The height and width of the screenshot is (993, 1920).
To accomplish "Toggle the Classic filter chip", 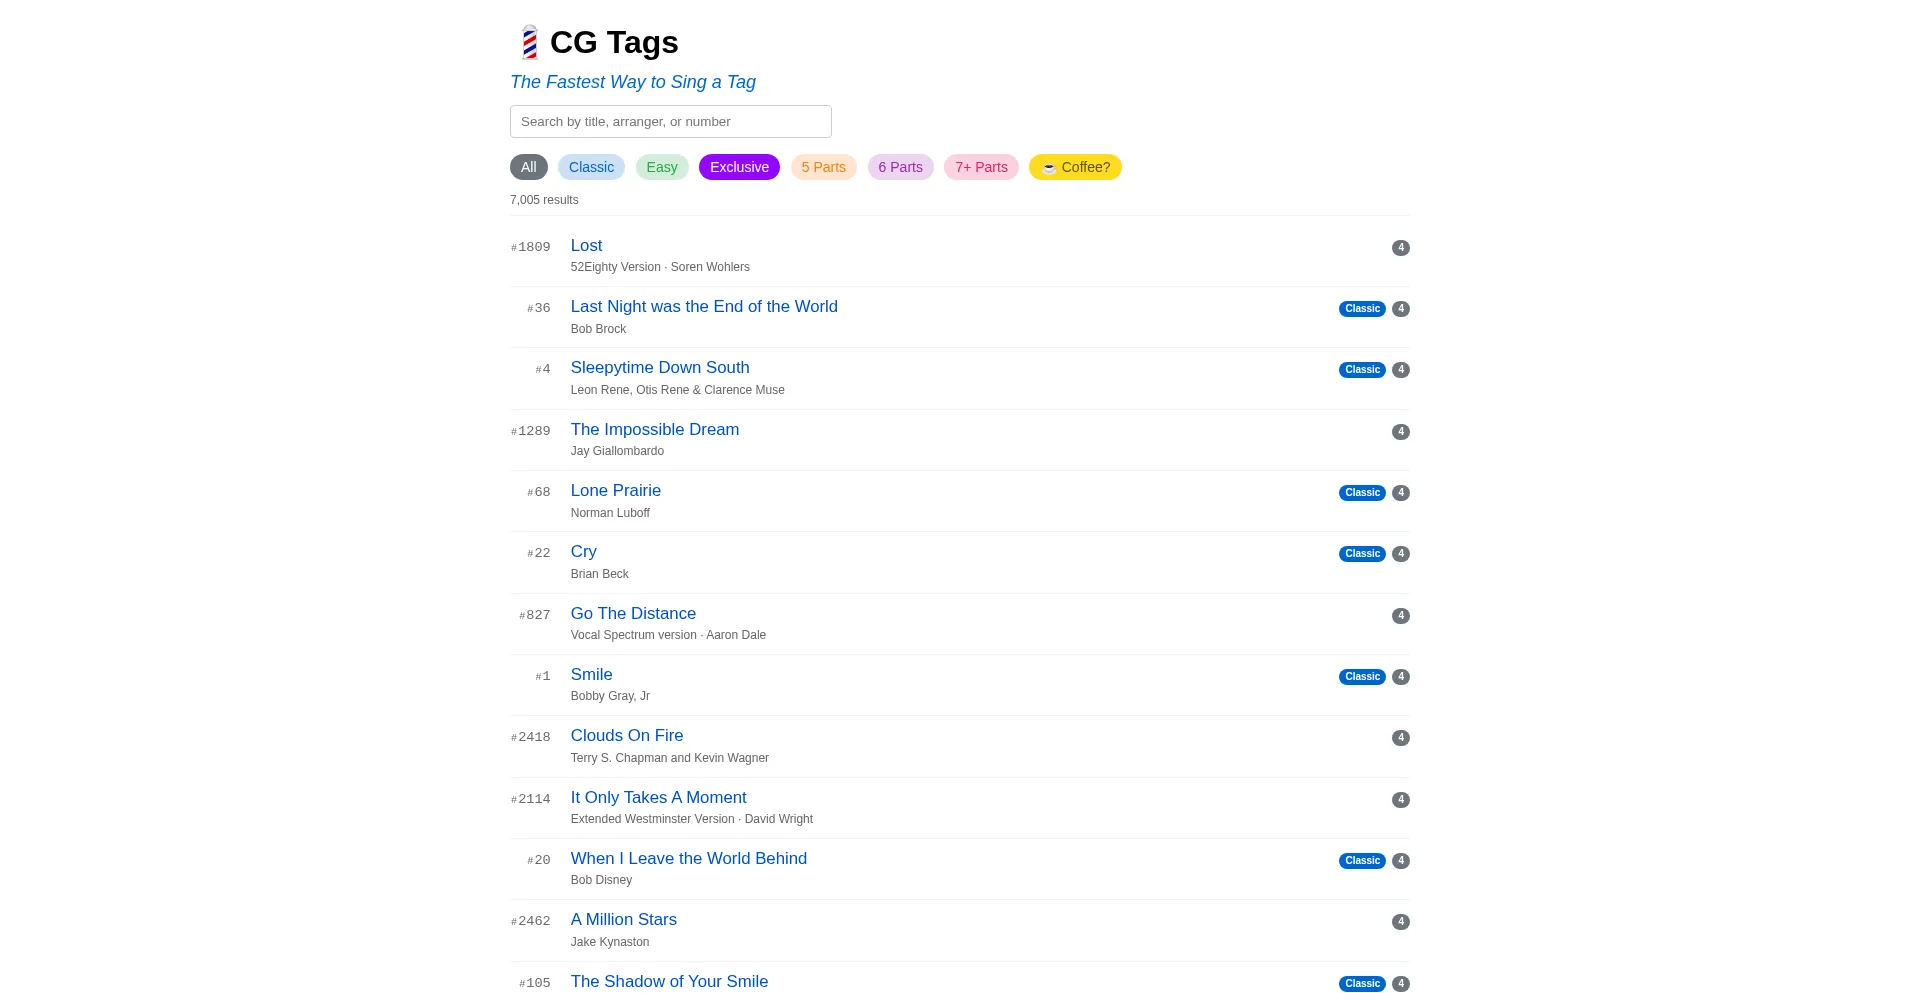I will 591,167.
